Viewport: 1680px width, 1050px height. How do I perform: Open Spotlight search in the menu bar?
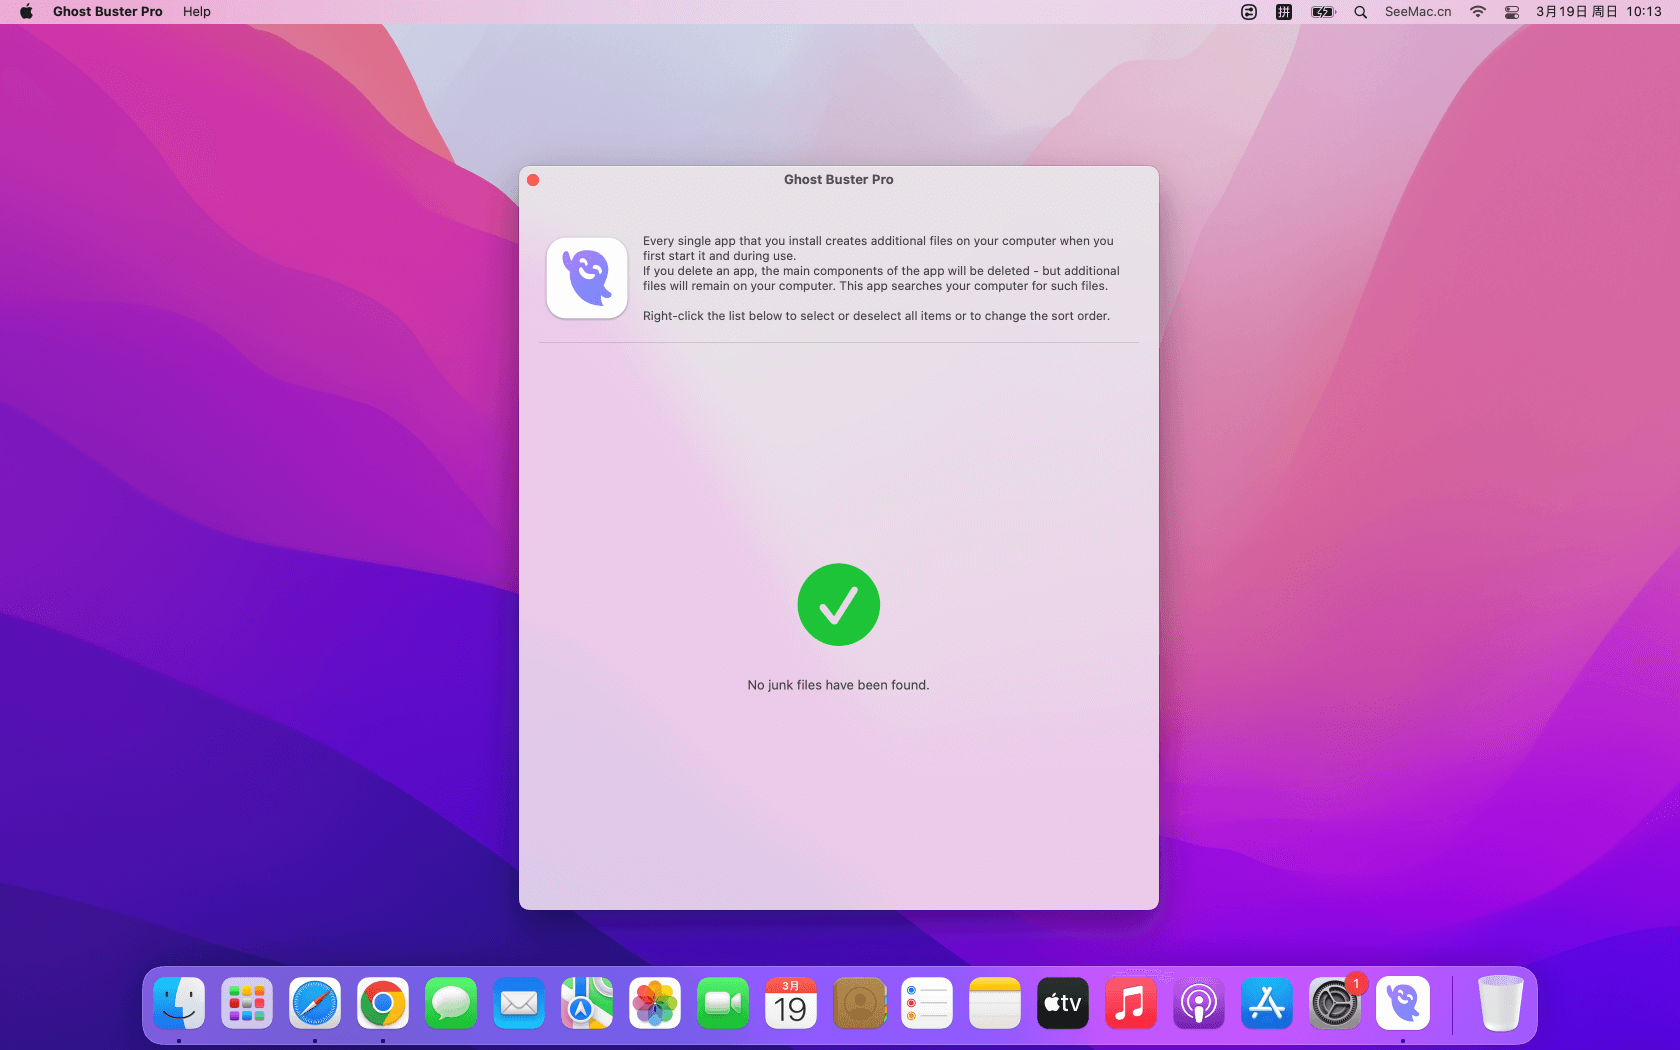point(1360,12)
